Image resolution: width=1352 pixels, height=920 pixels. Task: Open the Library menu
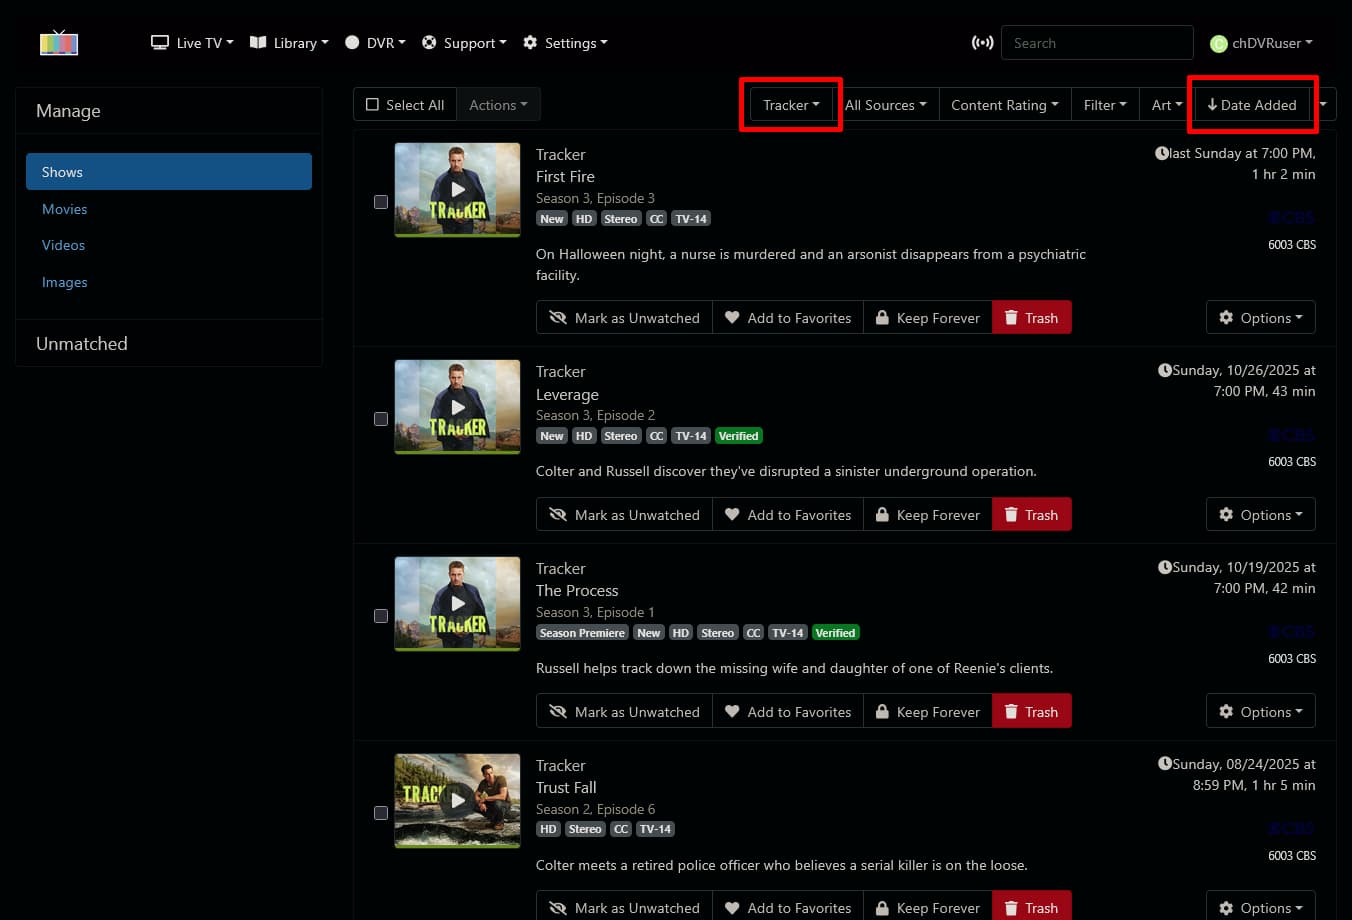coord(288,43)
